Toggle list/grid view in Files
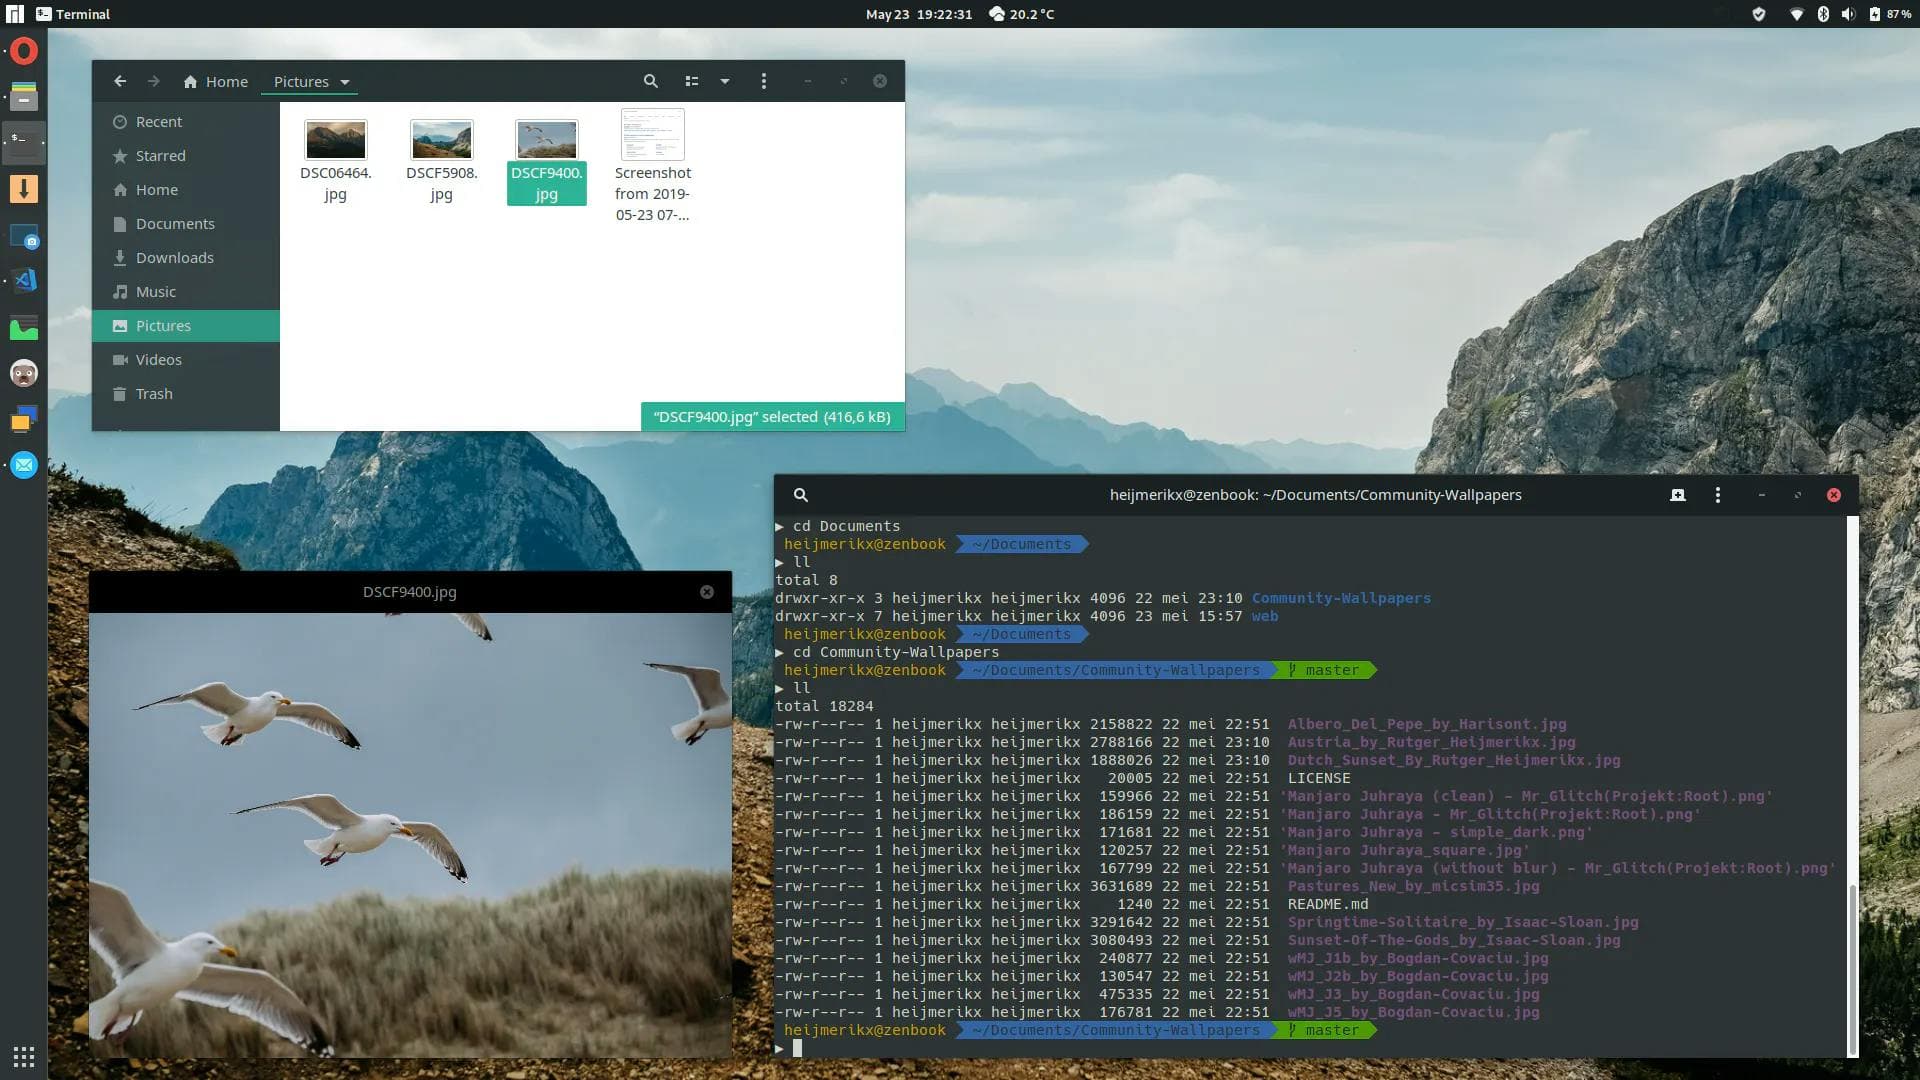The height and width of the screenshot is (1080, 1920). [691, 81]
